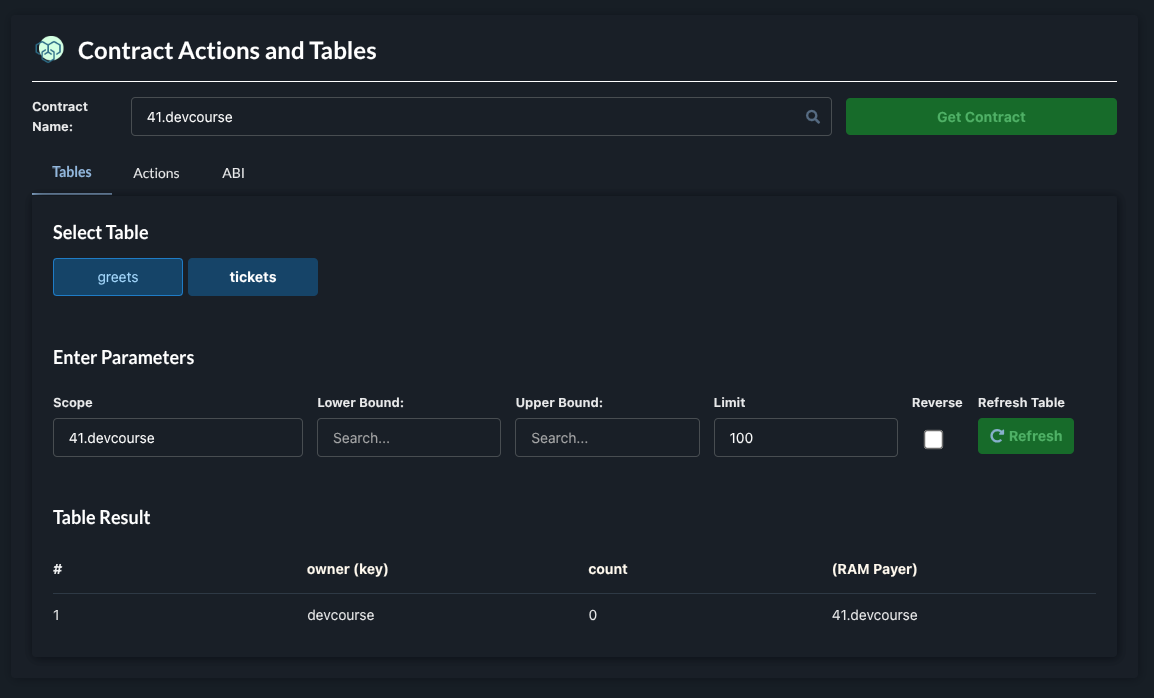This screenshot has width=1154, height=698.
Task: Open the ABI tab
Action: click(233, 173)
